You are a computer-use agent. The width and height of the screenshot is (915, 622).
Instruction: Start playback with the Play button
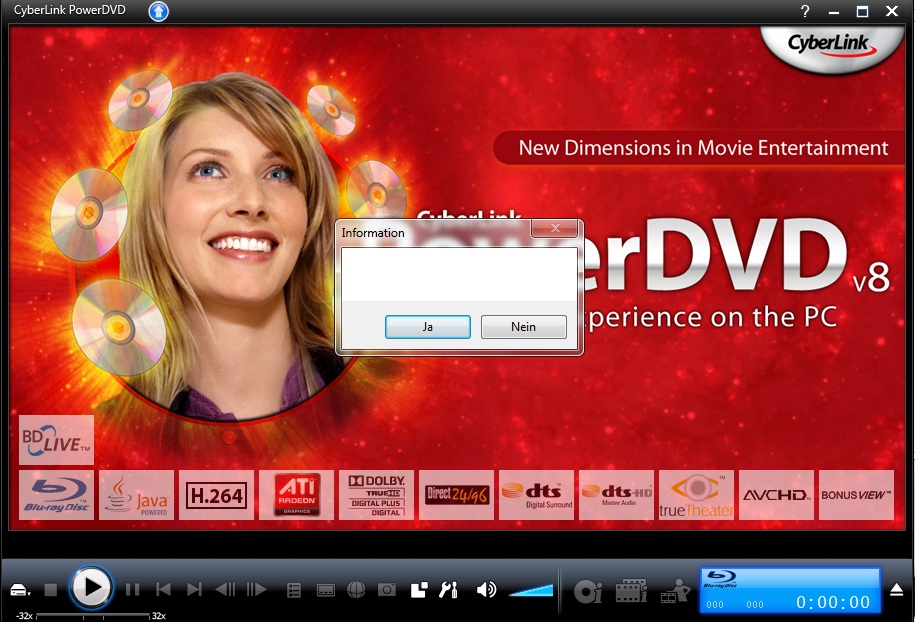click(90, 588)
